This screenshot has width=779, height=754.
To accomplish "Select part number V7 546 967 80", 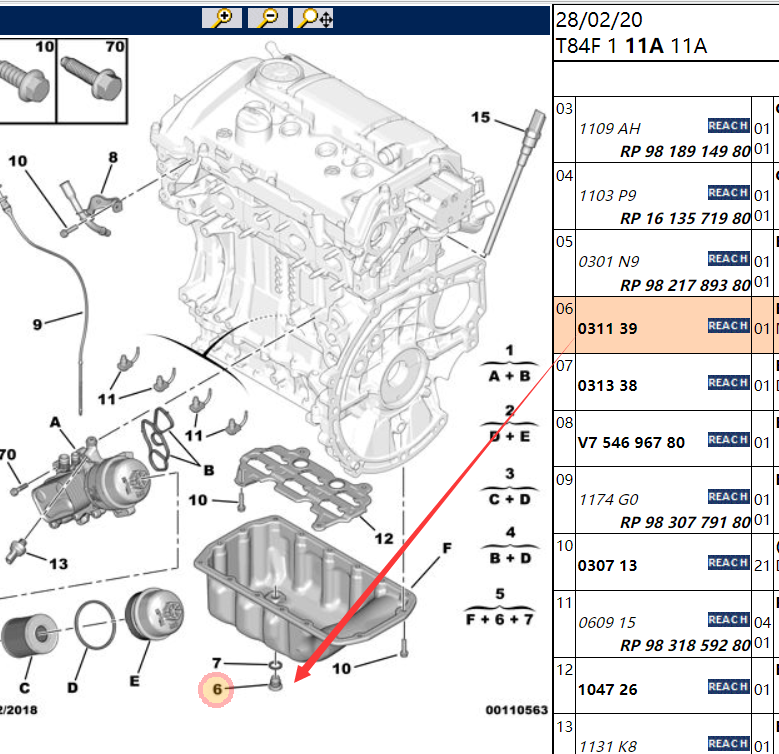I will 631,443.
